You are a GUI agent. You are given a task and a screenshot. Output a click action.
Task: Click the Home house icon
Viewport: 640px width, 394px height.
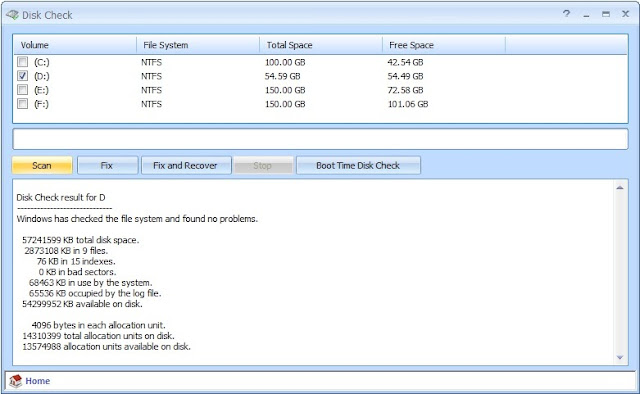16,381
